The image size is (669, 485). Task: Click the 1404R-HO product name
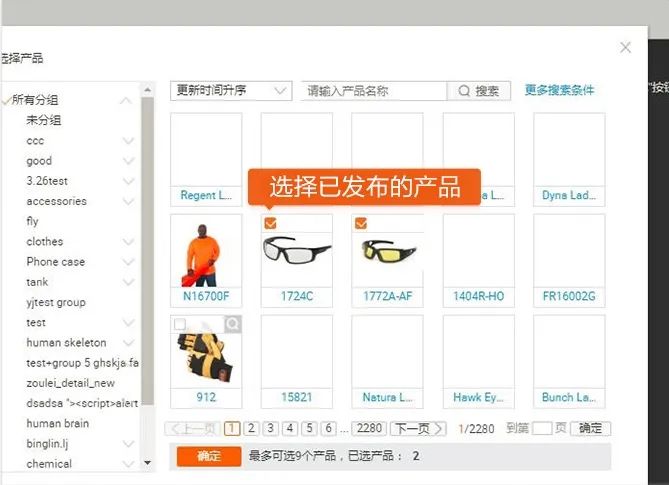(x=479, y=296)
